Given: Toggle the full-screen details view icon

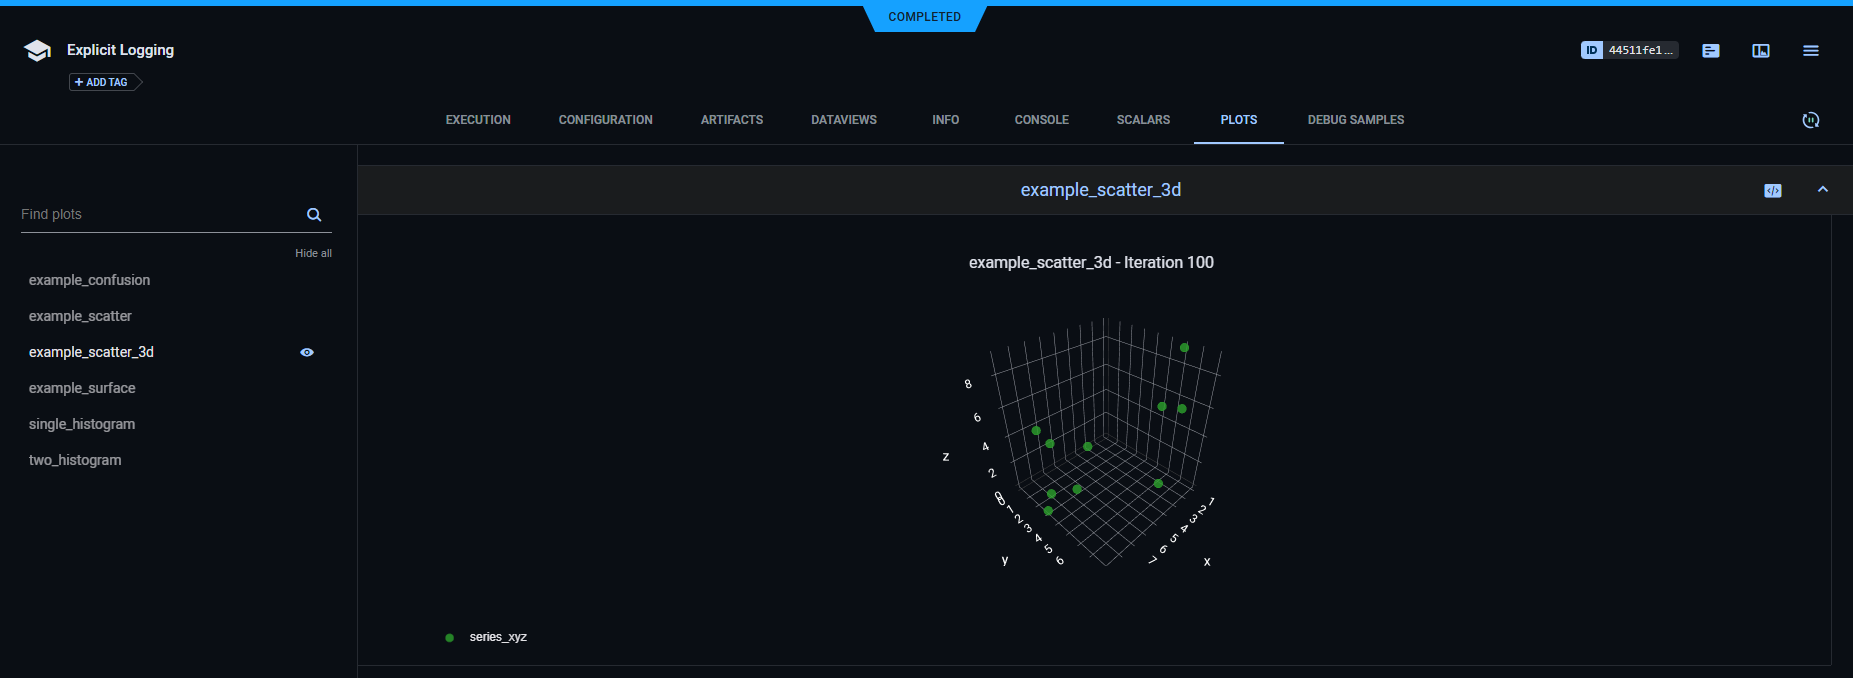Looking at the screenshot, I should 1760,51.
